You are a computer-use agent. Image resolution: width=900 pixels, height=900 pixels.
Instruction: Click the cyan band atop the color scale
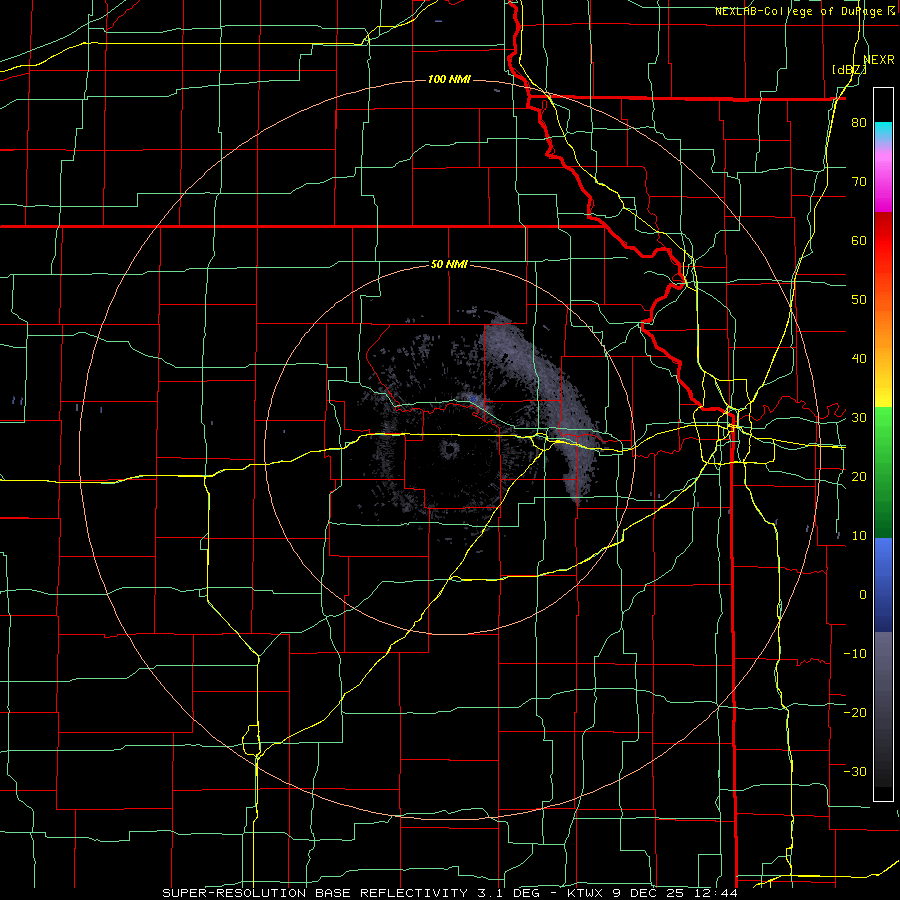tap(883, 131)
